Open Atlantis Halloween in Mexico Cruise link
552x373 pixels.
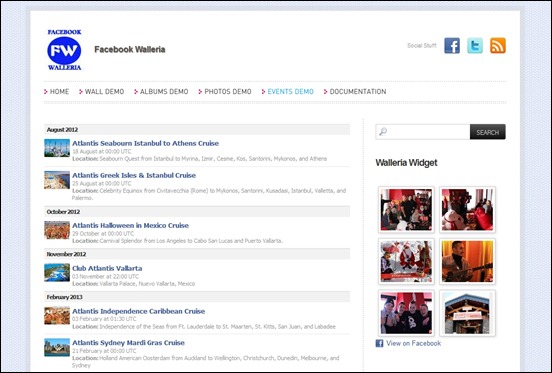[x=130, y=225]
